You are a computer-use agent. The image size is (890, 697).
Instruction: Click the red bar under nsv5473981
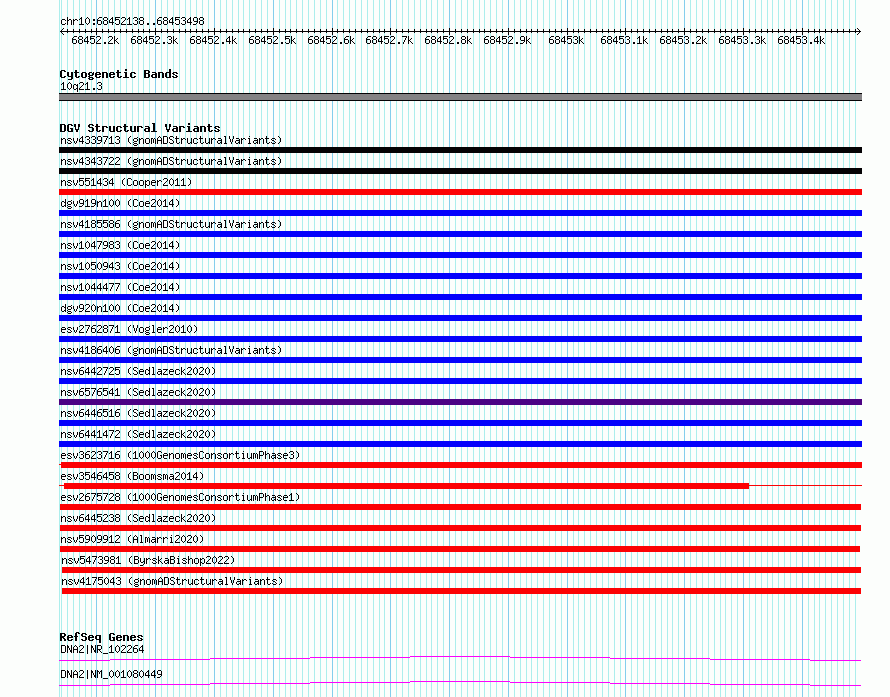click(461, 570)
